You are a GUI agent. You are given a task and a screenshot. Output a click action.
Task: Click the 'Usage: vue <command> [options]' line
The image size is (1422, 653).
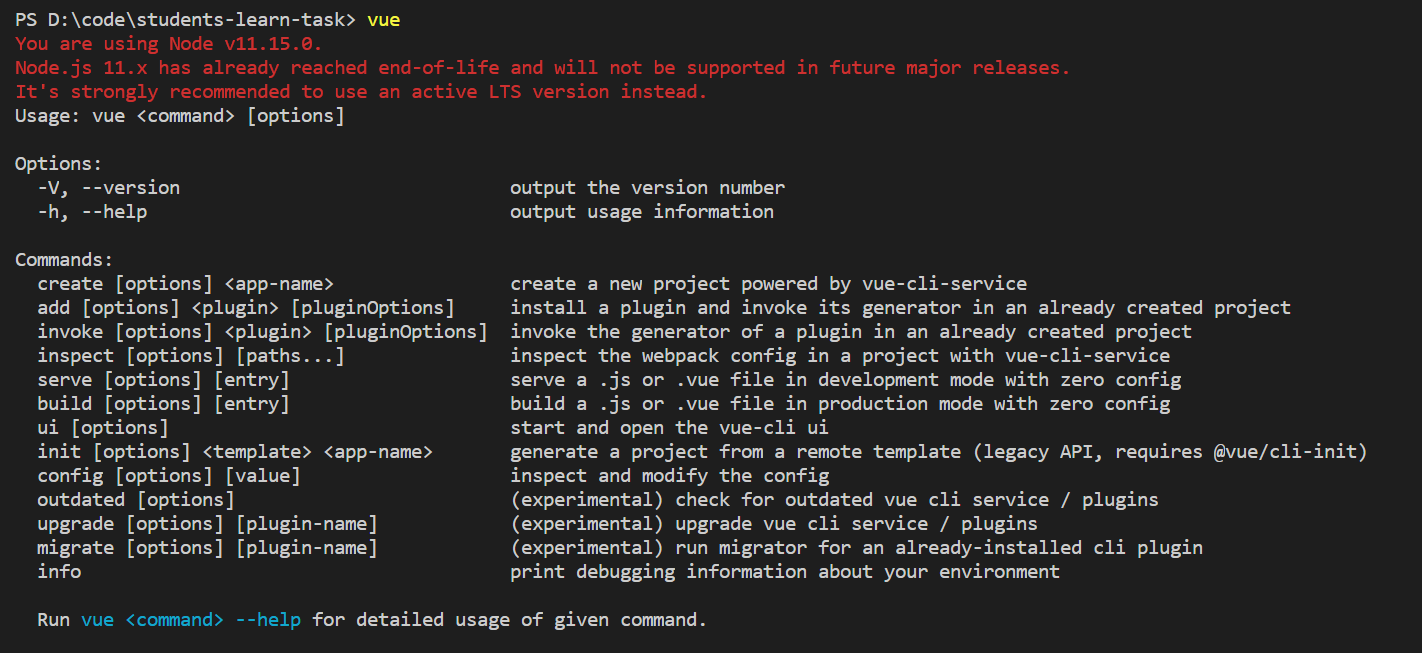(x=180, y=116)
